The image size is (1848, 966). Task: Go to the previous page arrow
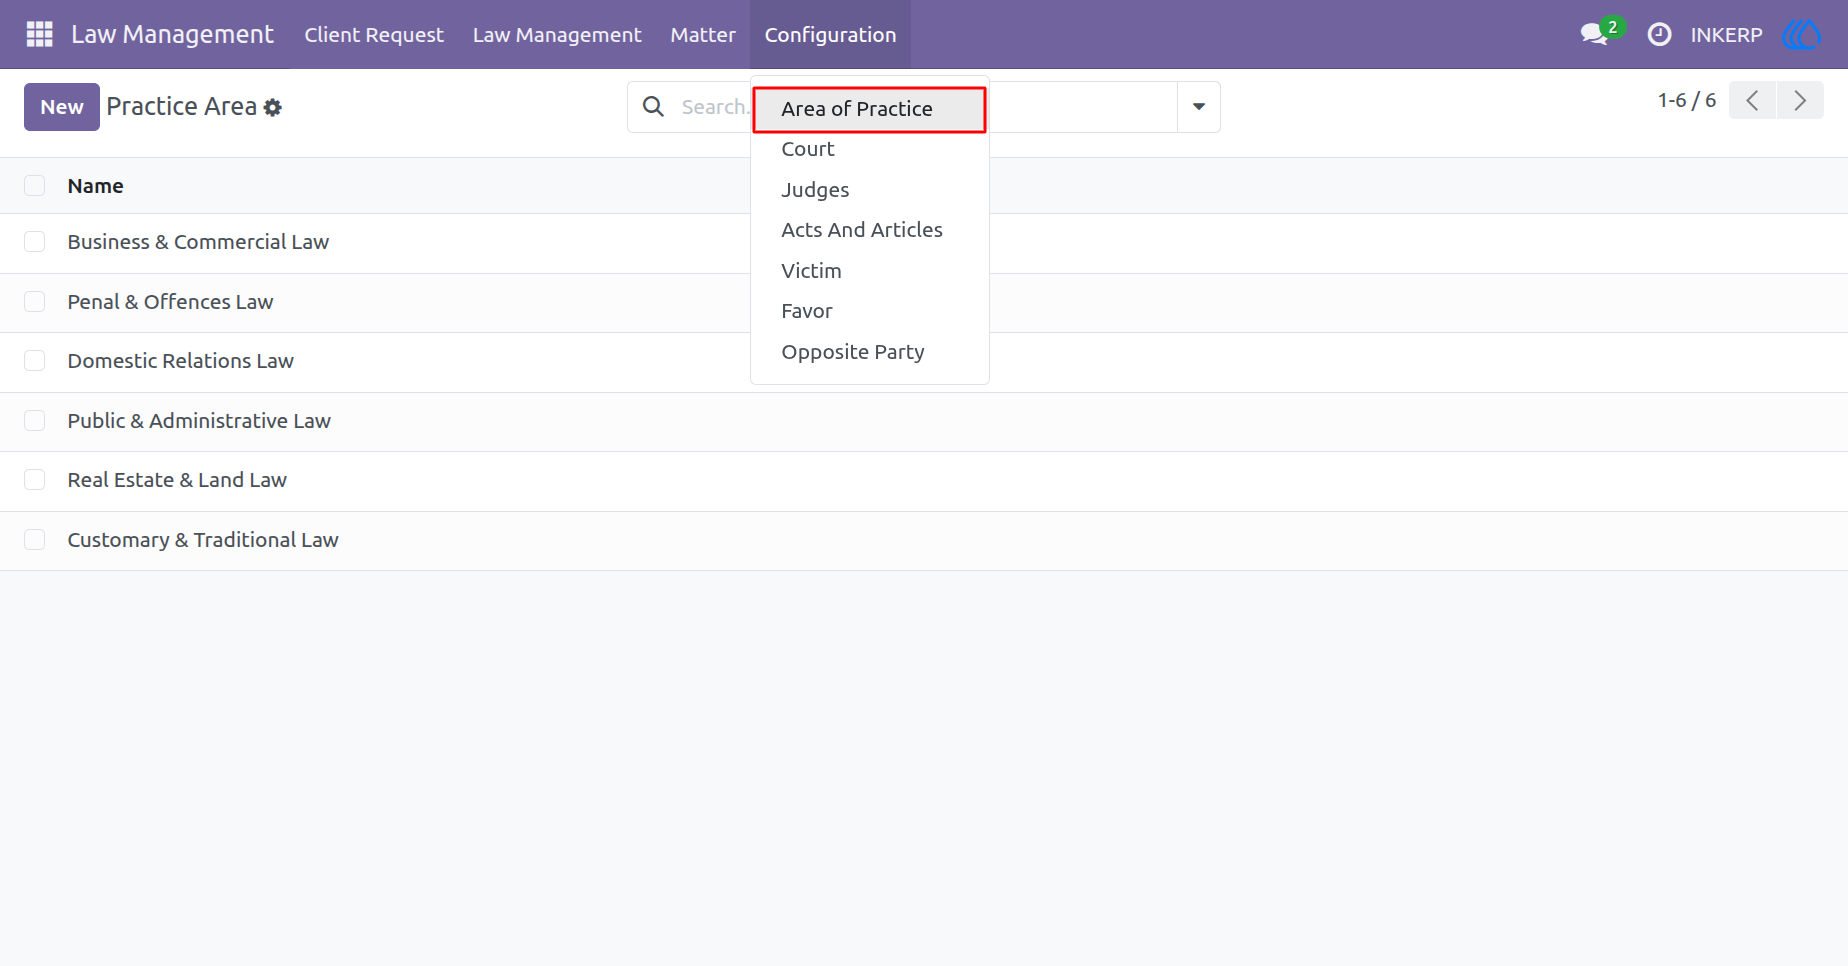[x=1752, y=100]
